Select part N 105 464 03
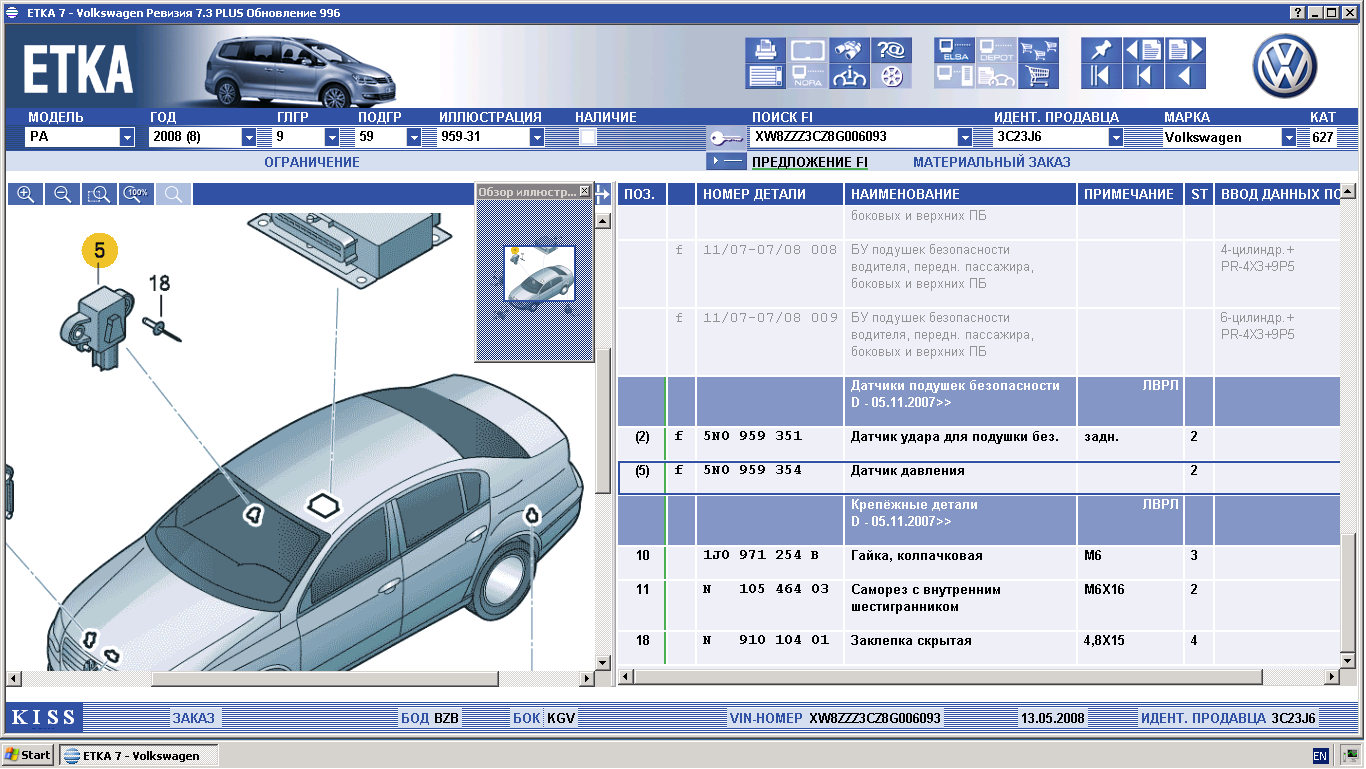 click(766, 590)
